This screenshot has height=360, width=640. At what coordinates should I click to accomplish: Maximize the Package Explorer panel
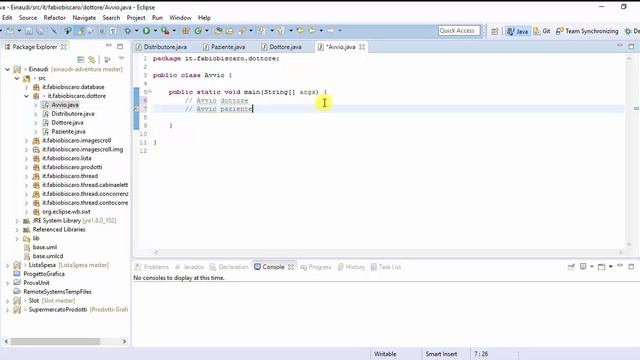tap(120, 47)
